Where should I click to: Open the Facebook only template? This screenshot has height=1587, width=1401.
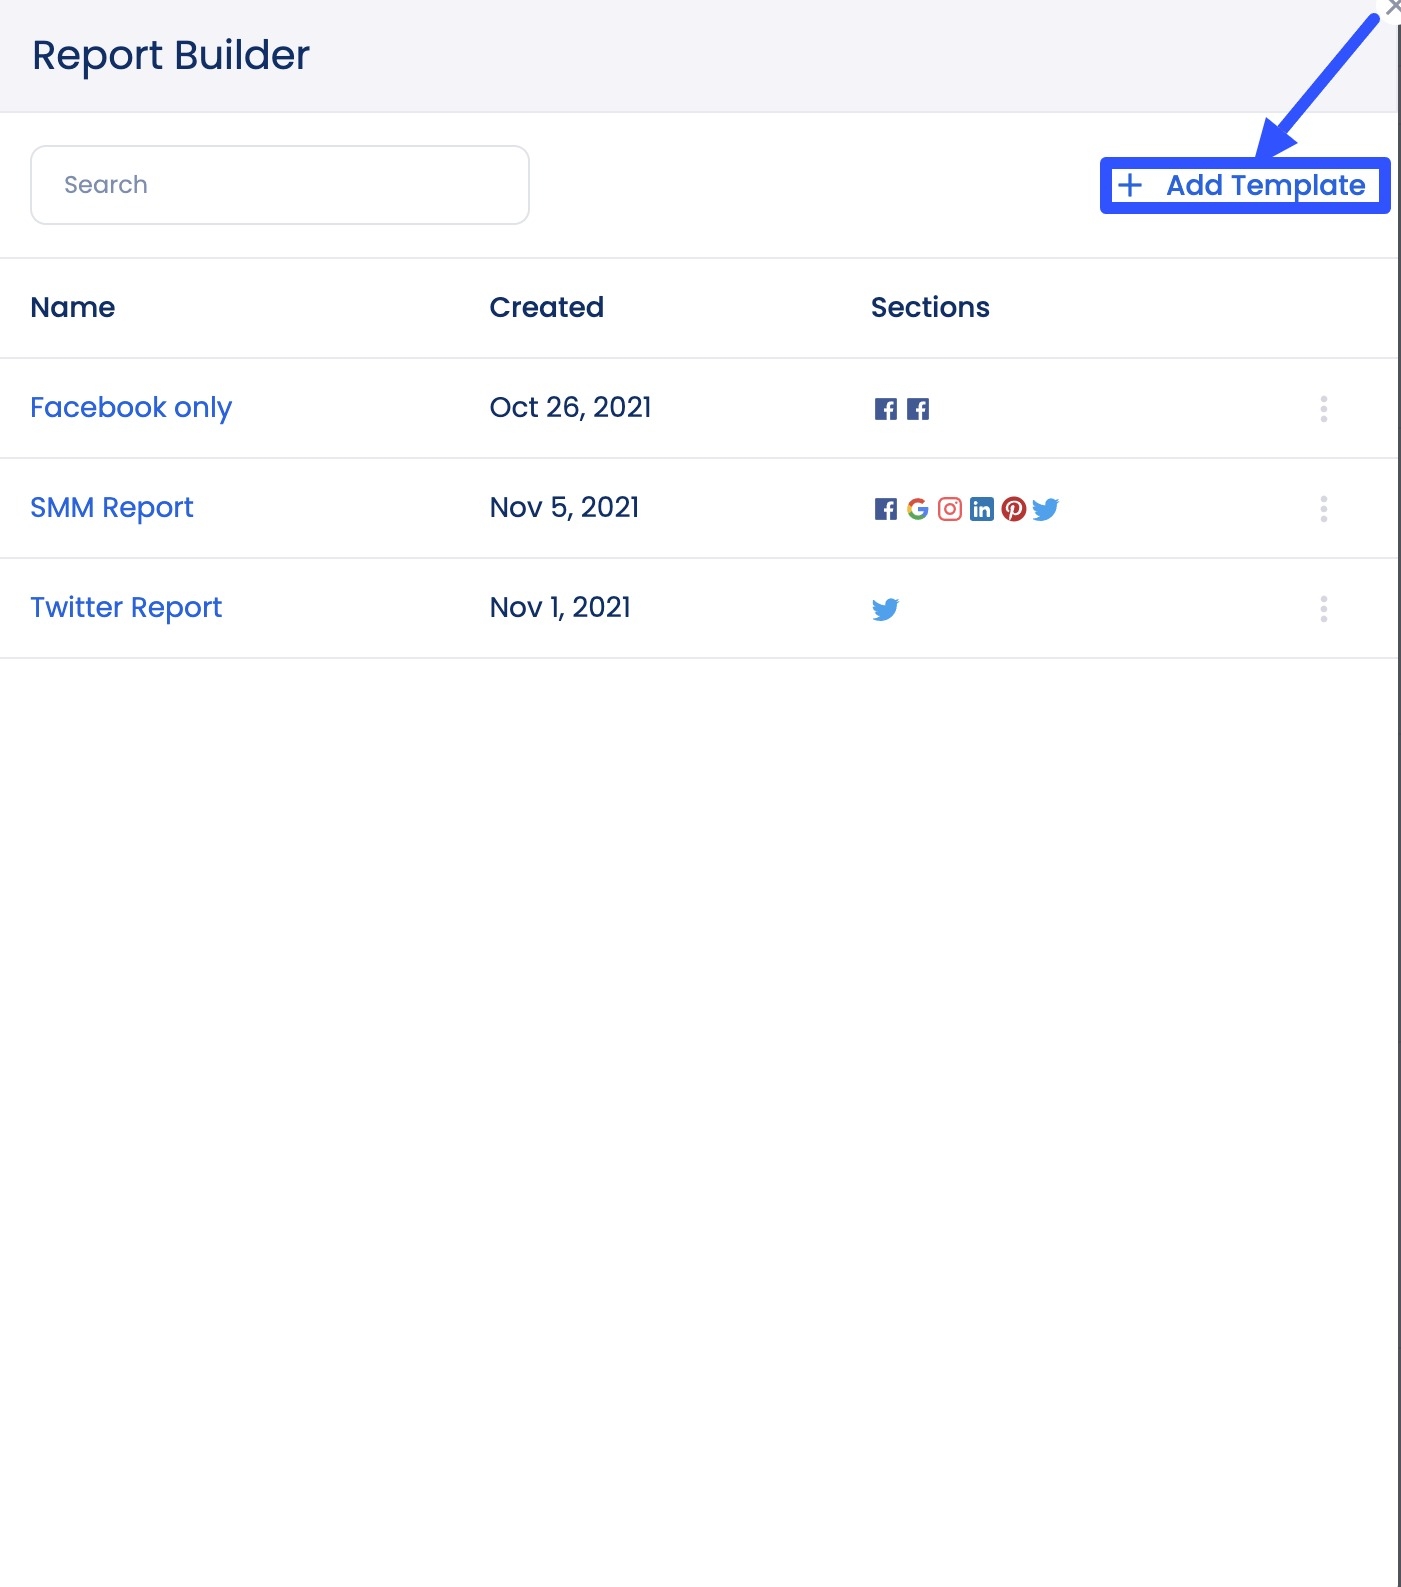131,408
